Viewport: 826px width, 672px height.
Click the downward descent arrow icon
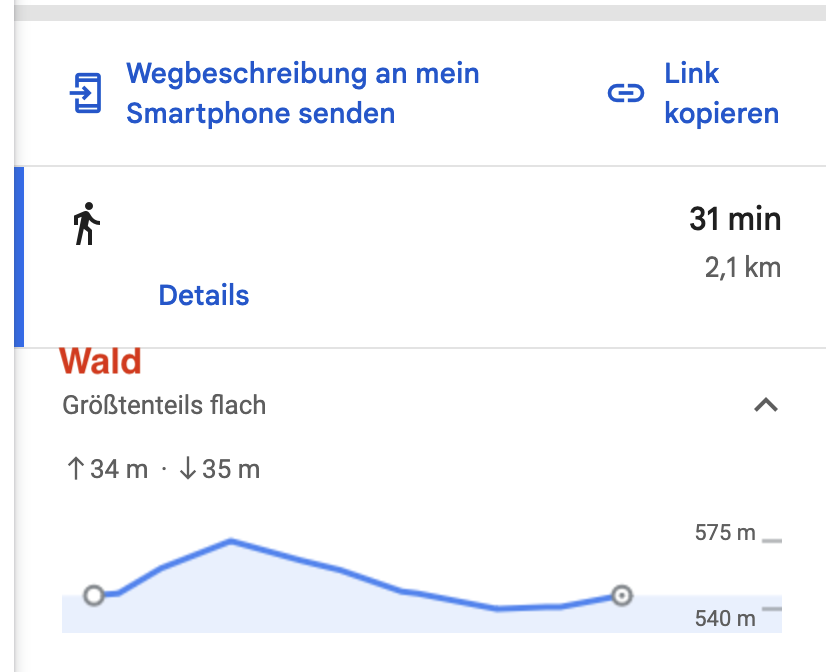click(x=187, y=469)
